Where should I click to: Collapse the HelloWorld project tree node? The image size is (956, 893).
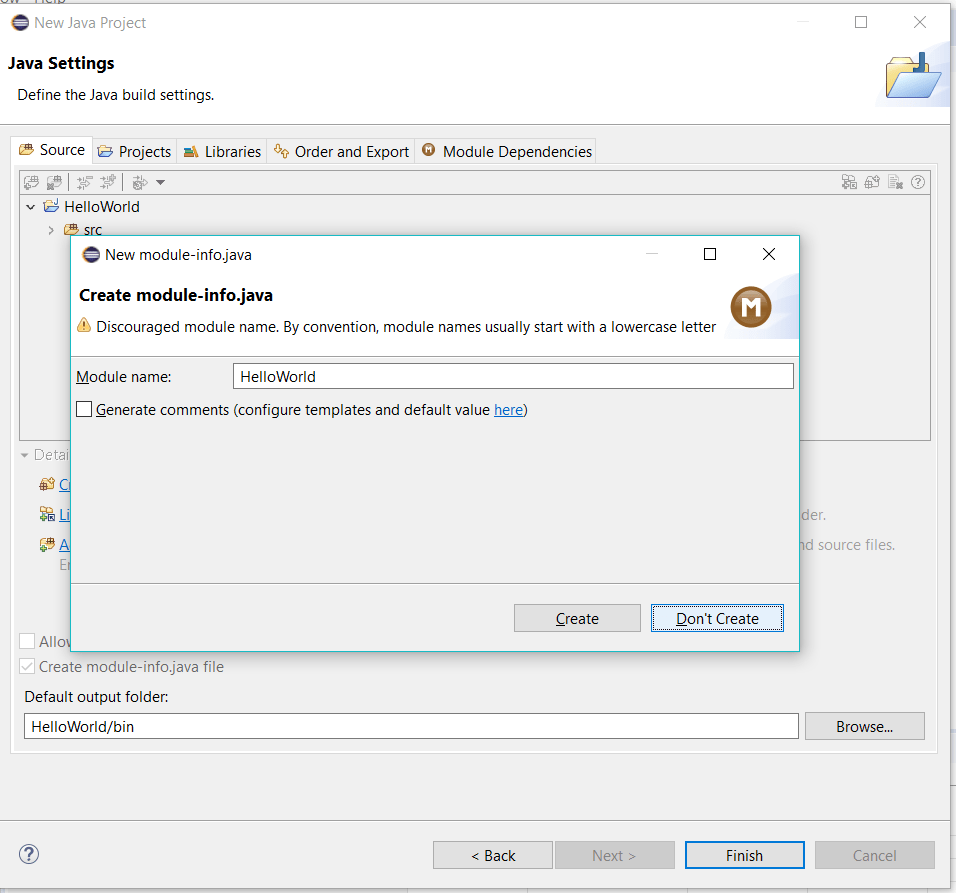click(29, 206)
